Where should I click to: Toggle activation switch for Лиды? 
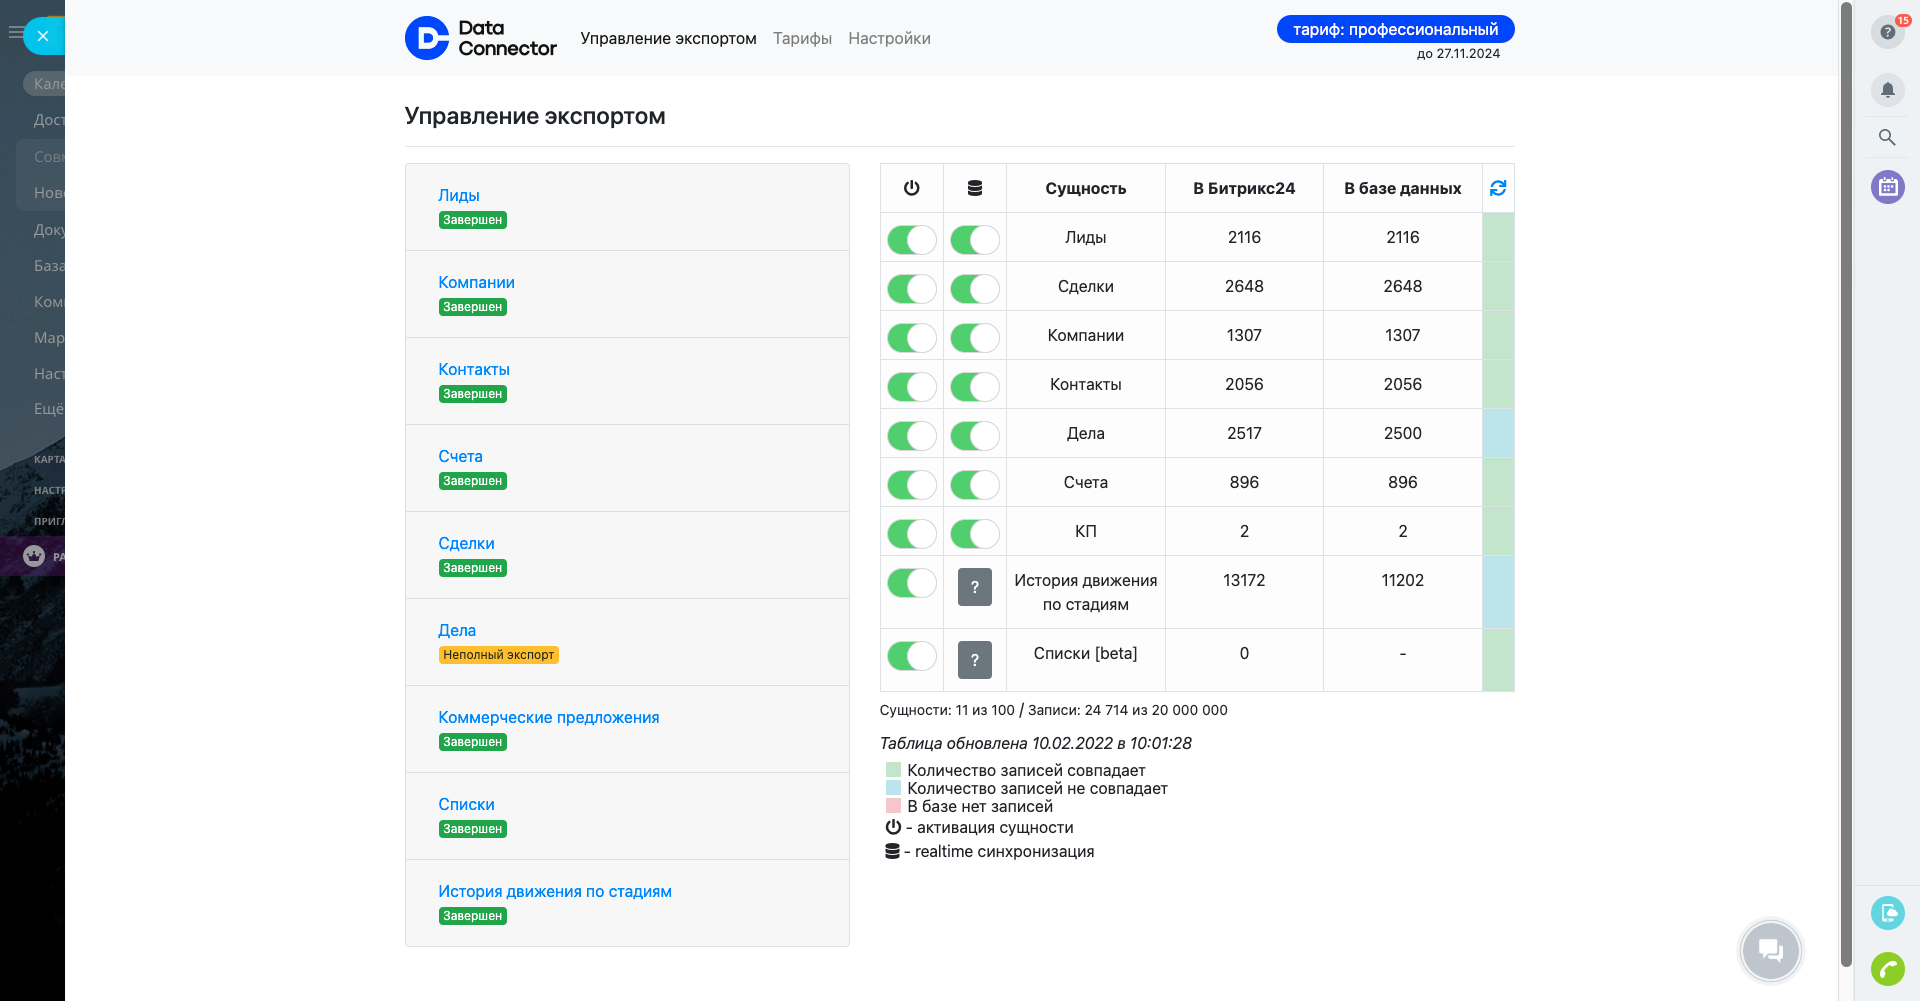coord(911,240)
